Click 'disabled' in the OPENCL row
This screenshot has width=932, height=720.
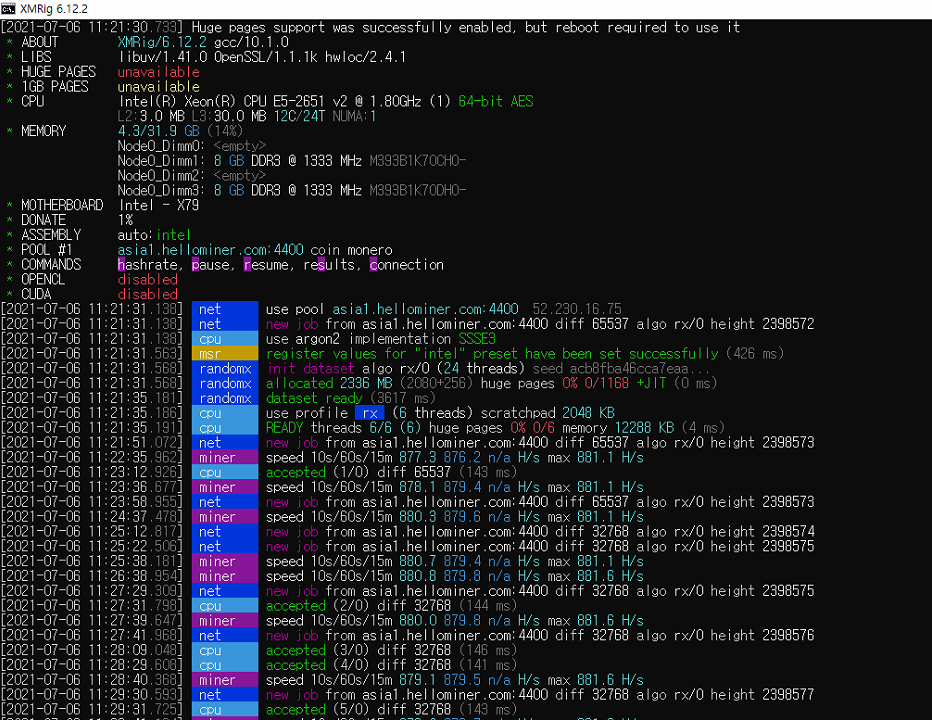coord(147,280)
